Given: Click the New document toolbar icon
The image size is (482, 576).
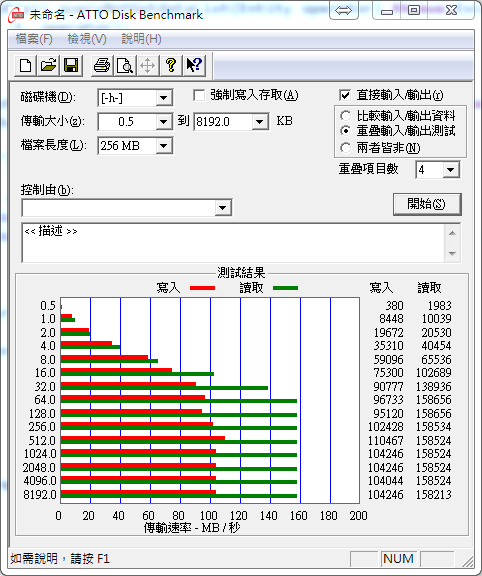Looking at the screenshot, I should [x=25, y=66].
